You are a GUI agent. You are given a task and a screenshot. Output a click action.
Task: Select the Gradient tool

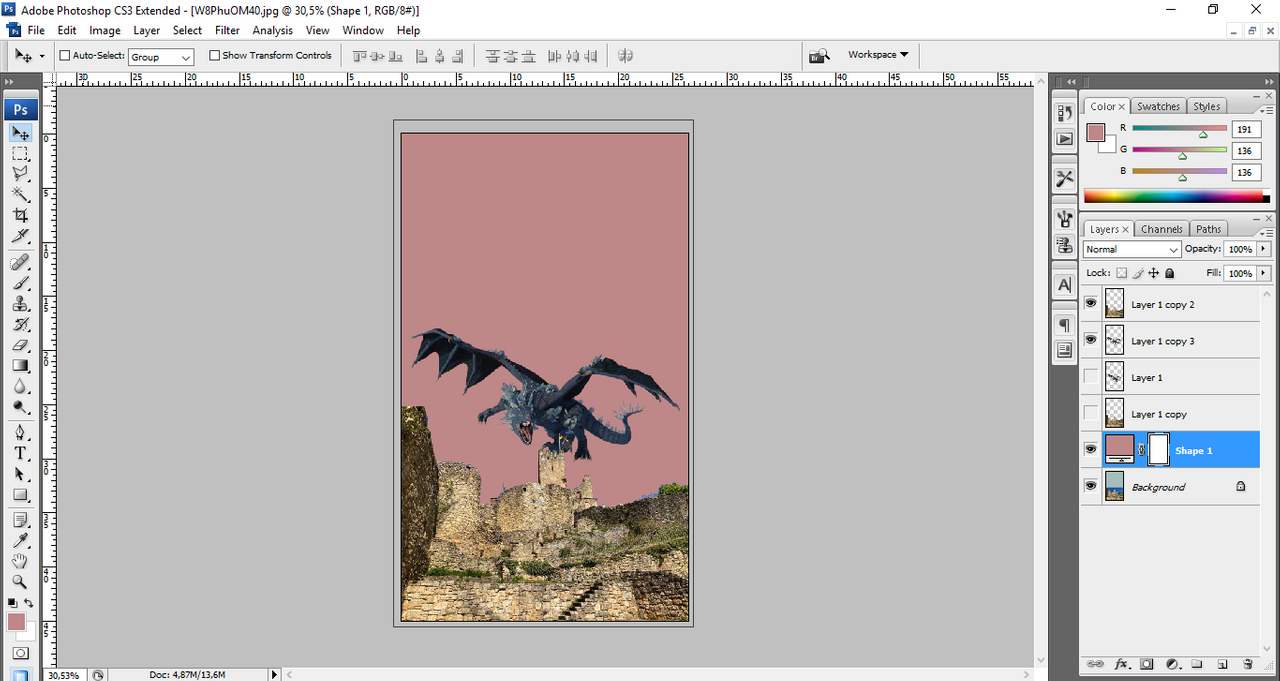(x=20, y=366)
